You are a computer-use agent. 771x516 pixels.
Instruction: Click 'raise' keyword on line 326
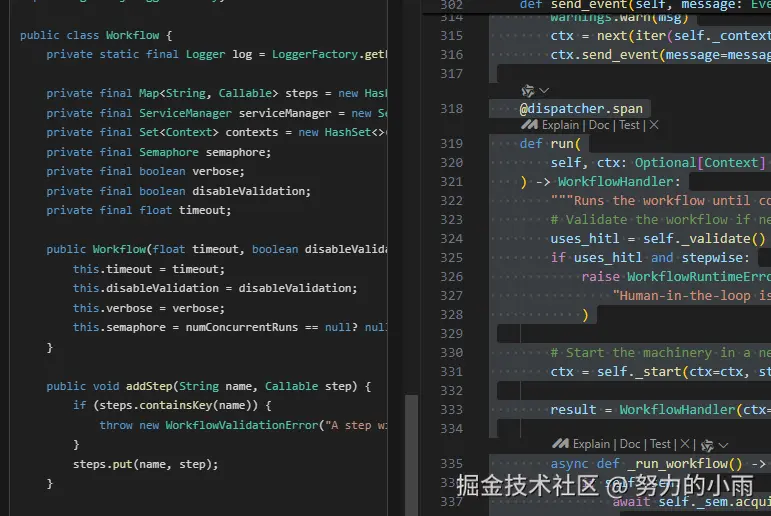[600, 277]
